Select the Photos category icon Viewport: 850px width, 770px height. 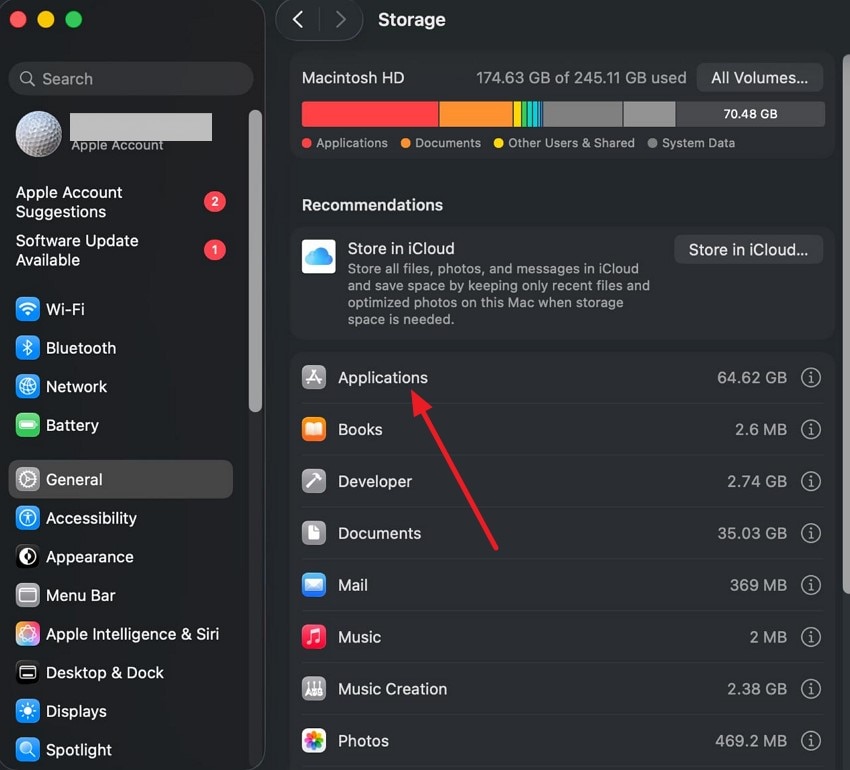pos(314,740)
